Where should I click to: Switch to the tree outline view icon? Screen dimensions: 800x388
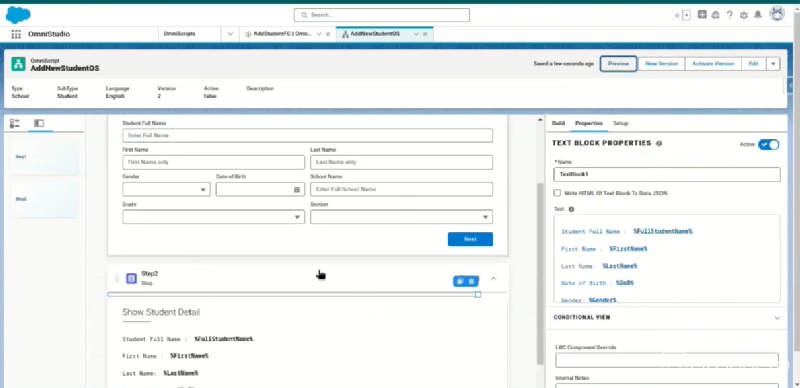pyautogui.click(x=15, y=123)
